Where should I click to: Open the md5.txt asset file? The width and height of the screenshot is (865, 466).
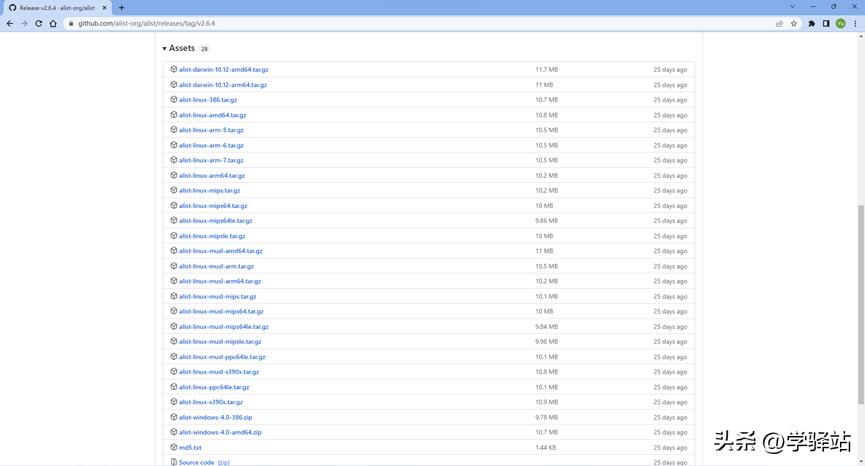coord(190,447)
